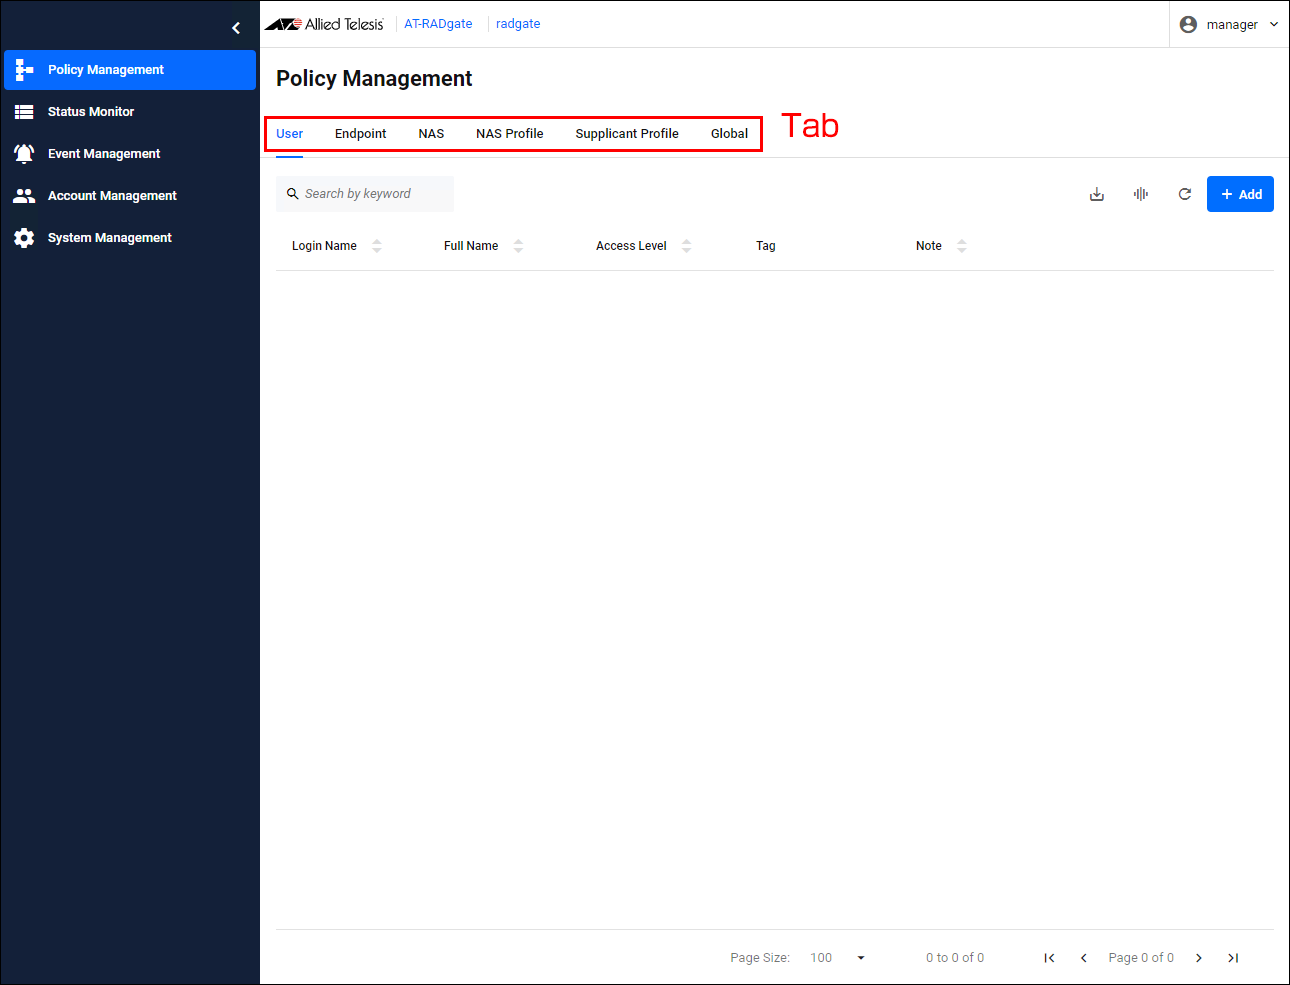Open the manager account dropdown
1290x985 pixels.
1229,25
